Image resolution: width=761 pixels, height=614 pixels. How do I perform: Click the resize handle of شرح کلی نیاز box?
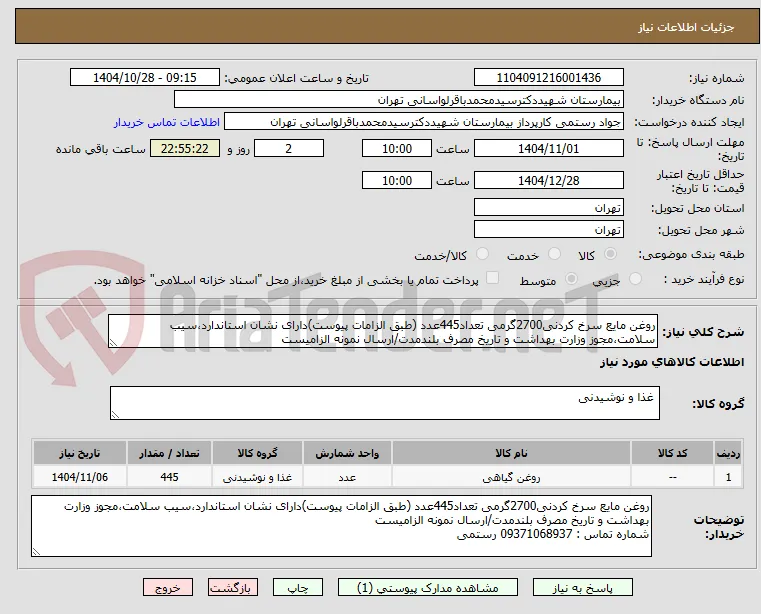click(113, 343)
